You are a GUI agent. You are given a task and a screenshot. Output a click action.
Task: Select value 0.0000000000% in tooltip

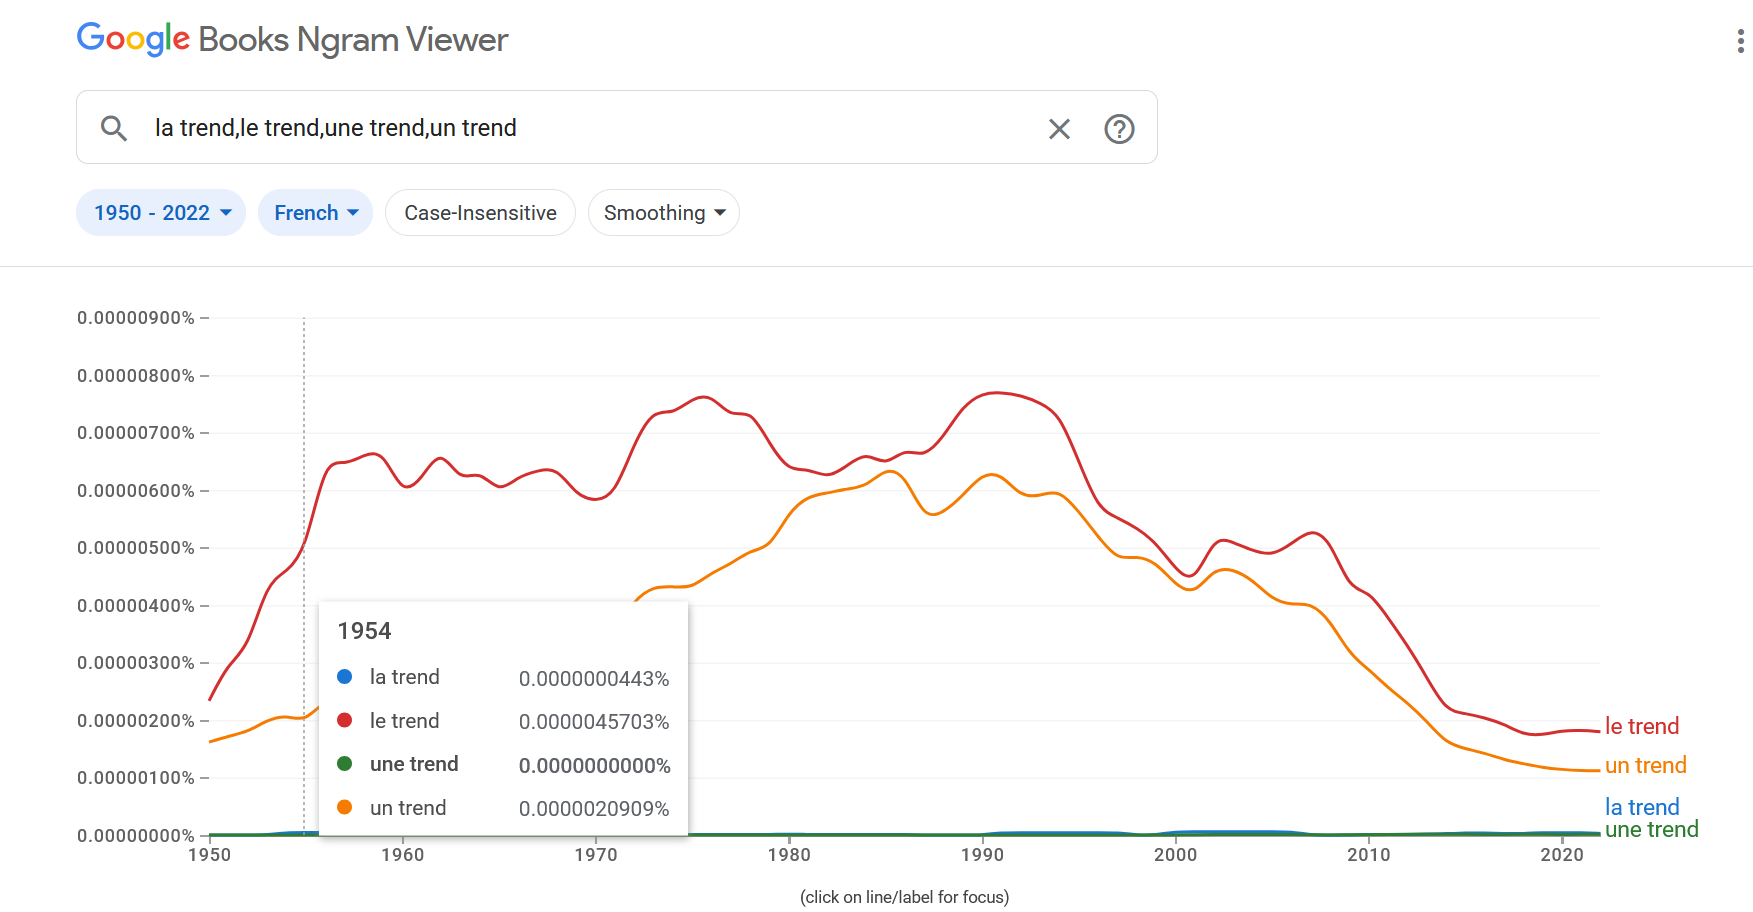[x=594, y=766]
